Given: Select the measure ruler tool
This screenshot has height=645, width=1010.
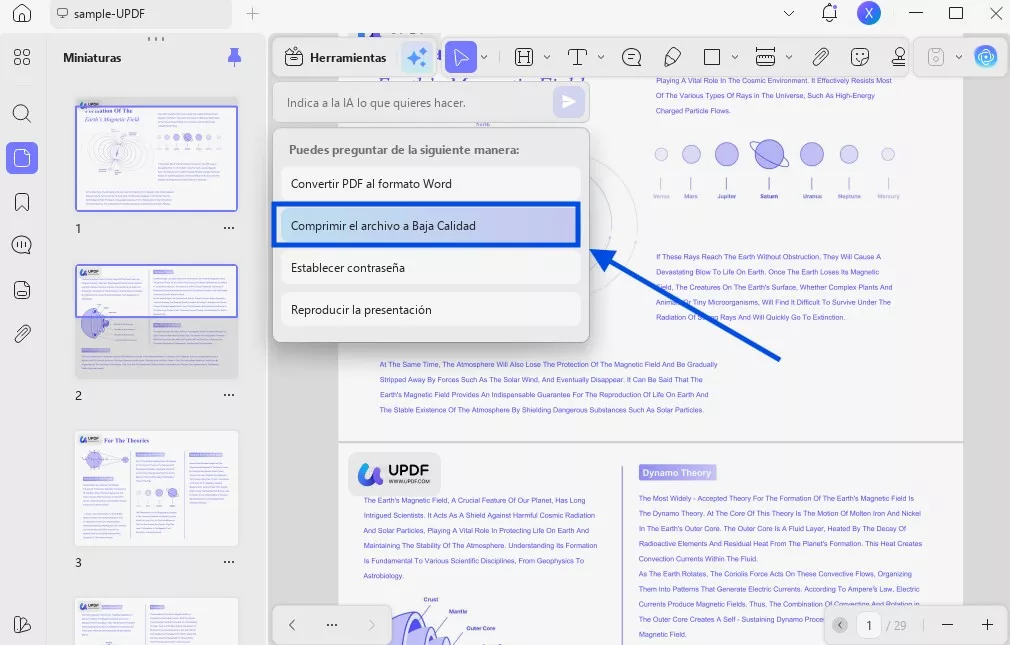Looking at the screenshot, I should coord(765,57).
